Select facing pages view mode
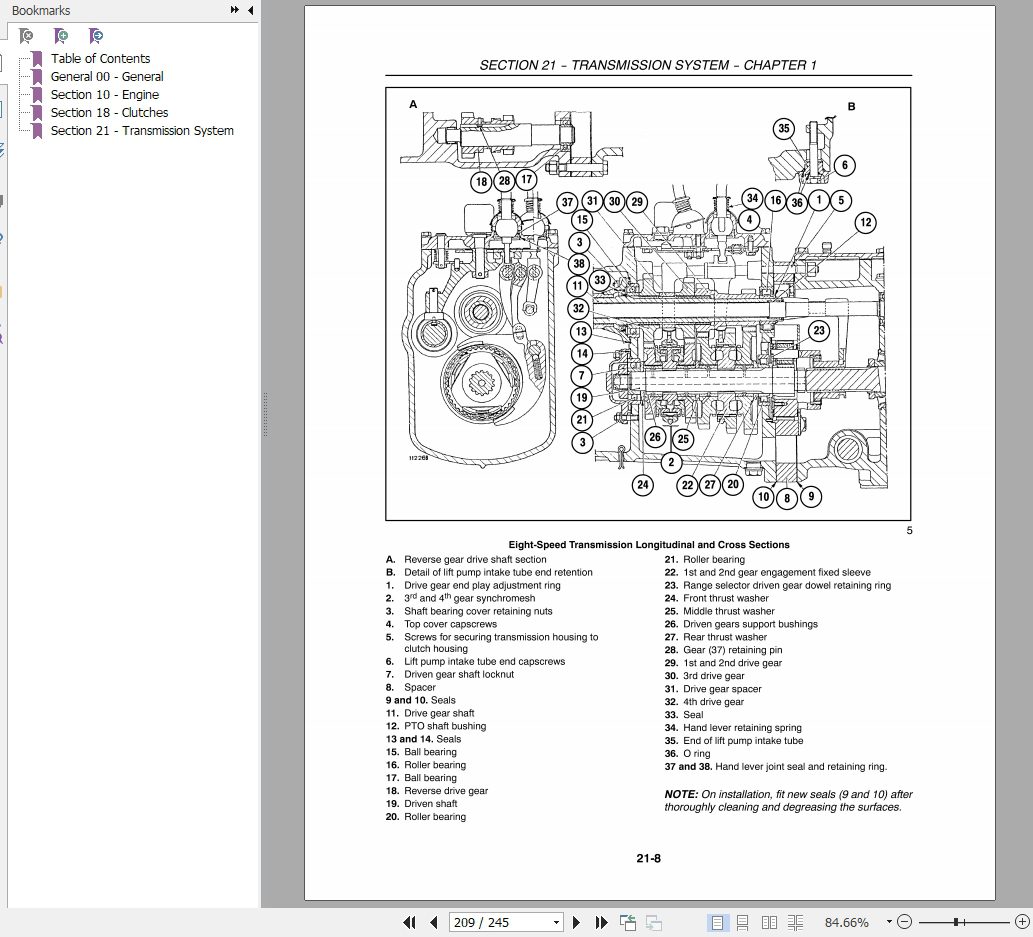 (769, 923)
